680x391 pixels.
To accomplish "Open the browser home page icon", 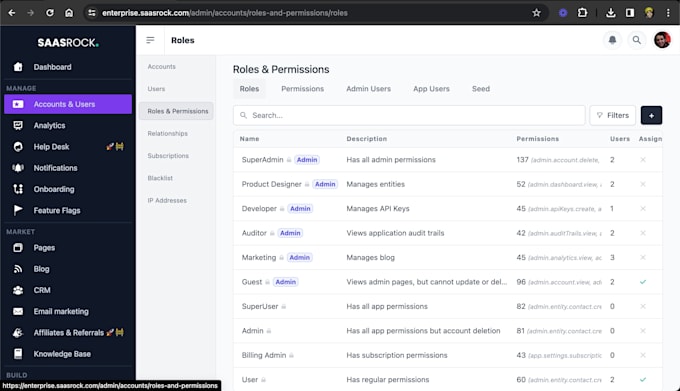I will click(x=69, y=13).
